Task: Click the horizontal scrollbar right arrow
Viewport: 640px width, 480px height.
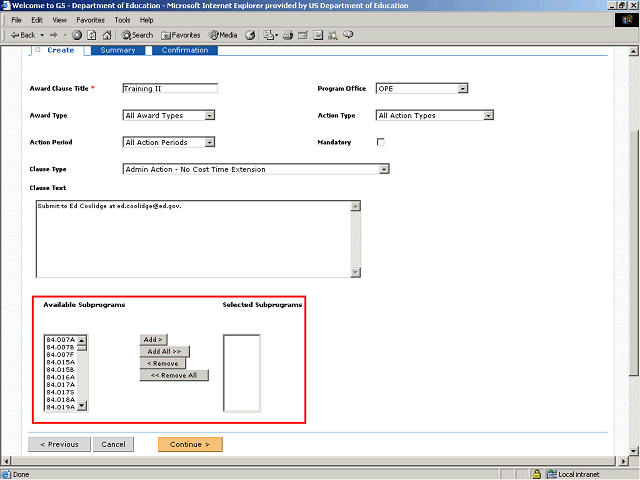Action: [623, 461]
